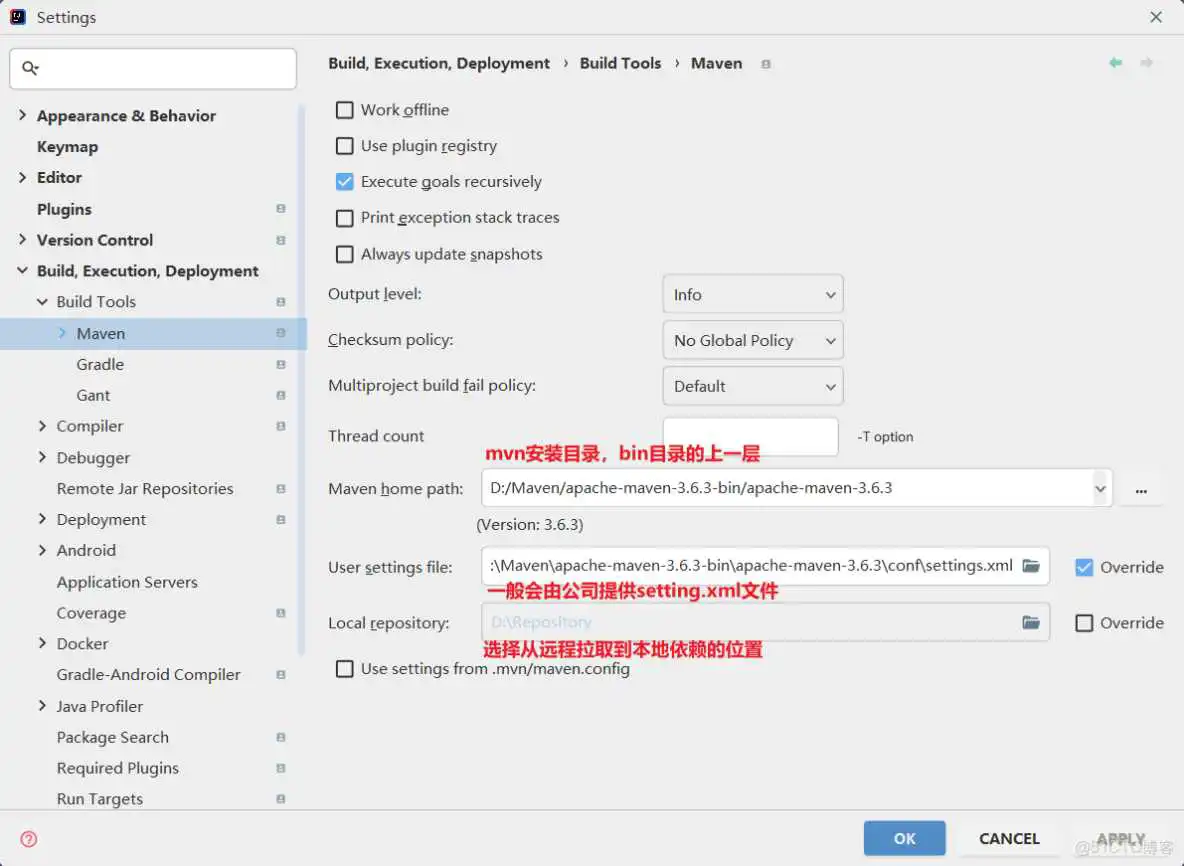Screen dimensions: 1184x866
Task: Click the back navigation arrow at top right
Action: pyautogui.click(x=1115, y=62)
